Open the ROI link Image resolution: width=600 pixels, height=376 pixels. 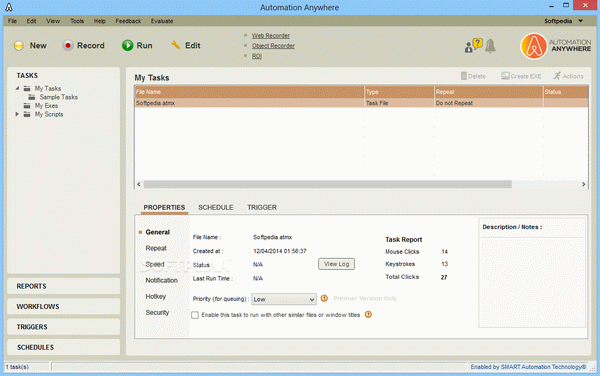(x=257, y=56)
